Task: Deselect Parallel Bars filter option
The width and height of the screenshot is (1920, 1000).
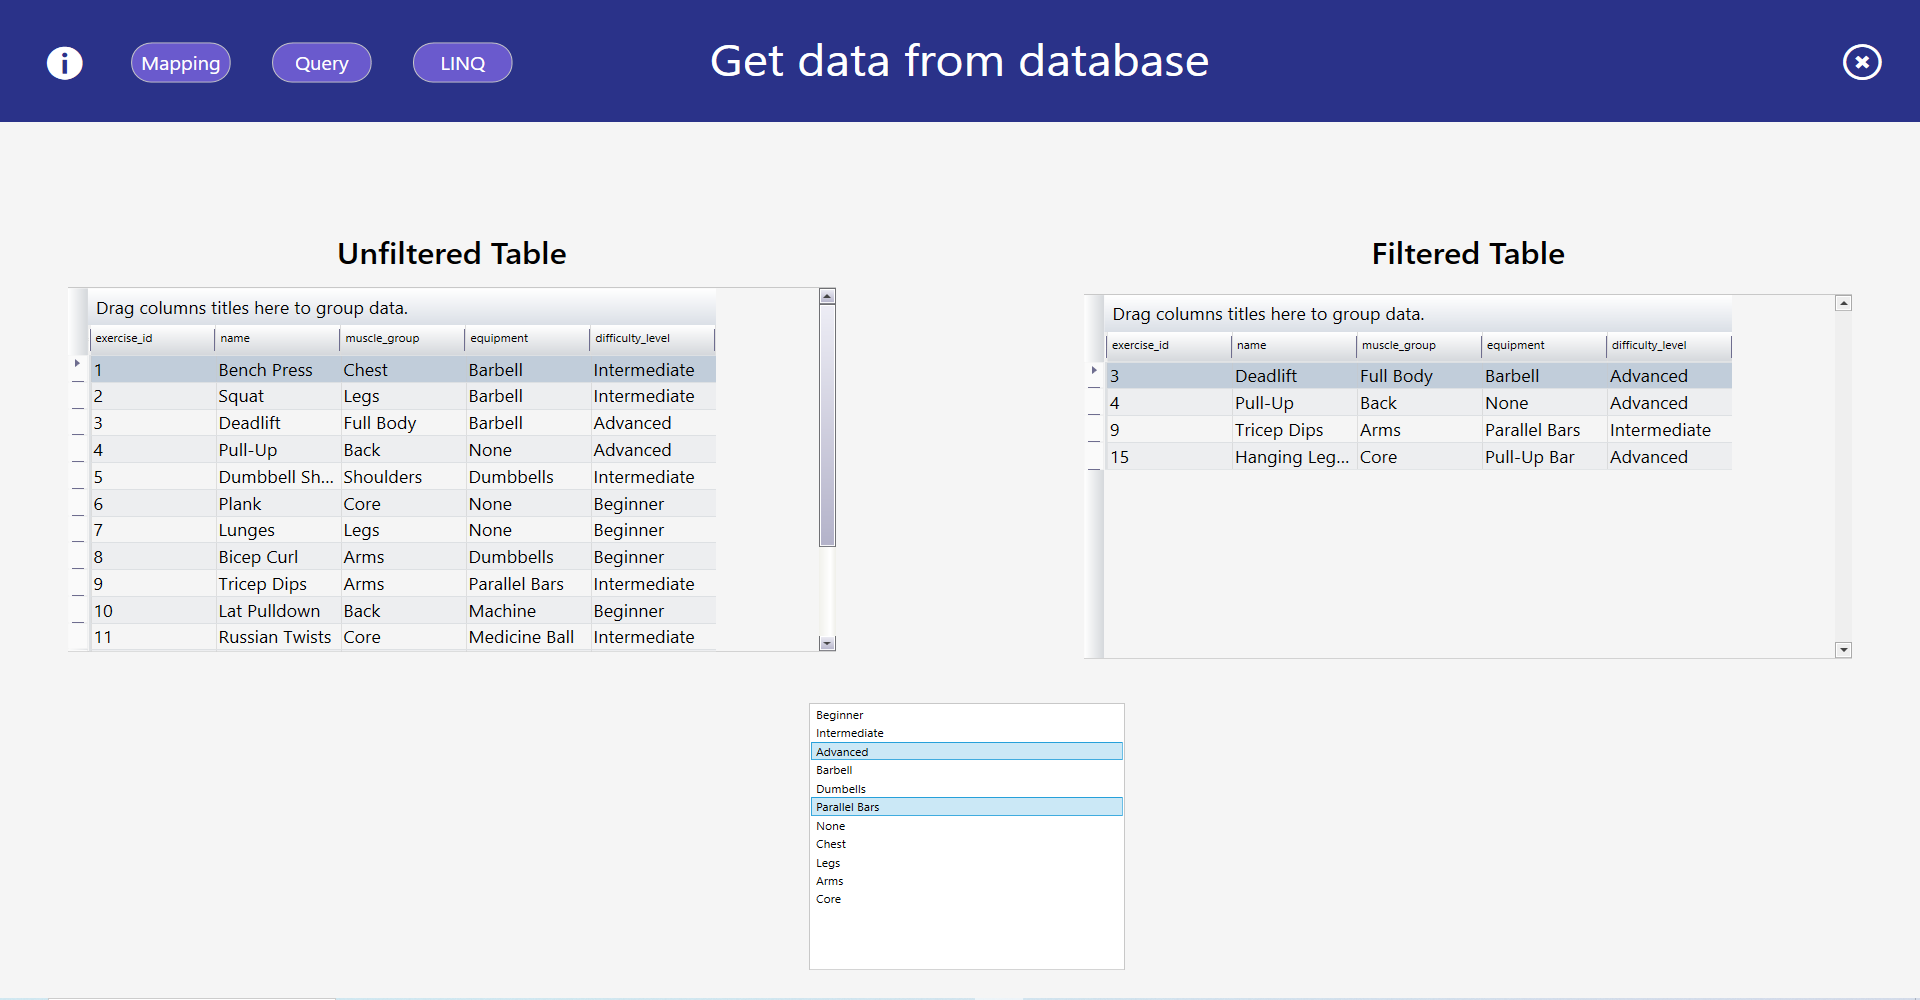Action: coord(848,807)
